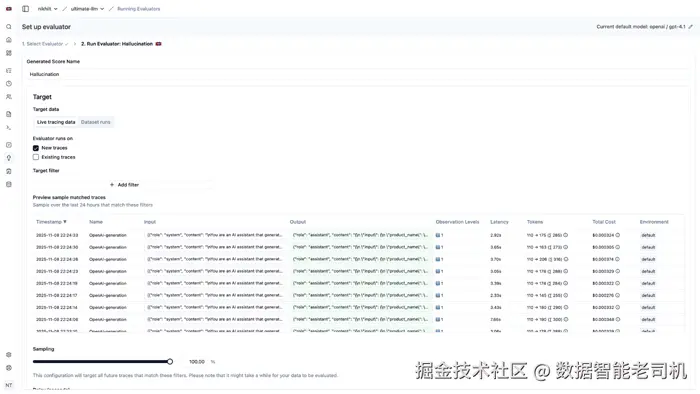Toggle the sidebar panel icon
Viewport: 700px width, 394px height.
(25, 8)
